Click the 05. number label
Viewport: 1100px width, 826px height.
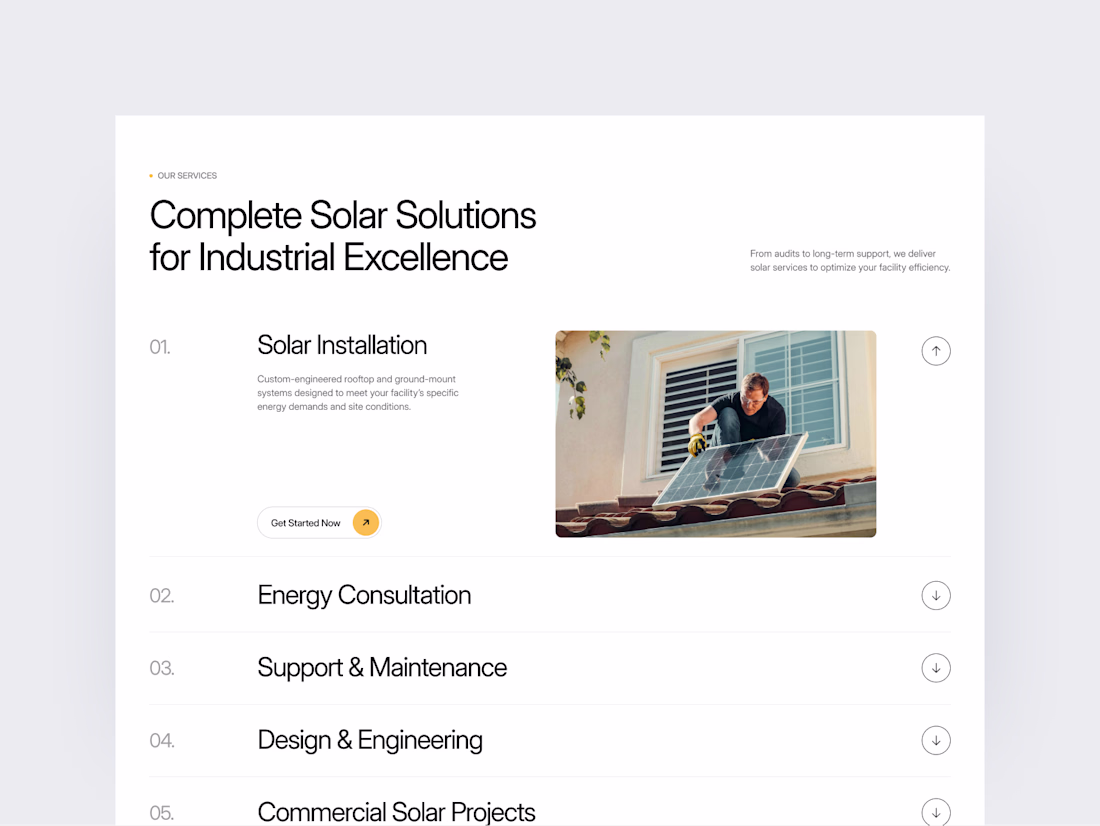[x=161, y=813]
